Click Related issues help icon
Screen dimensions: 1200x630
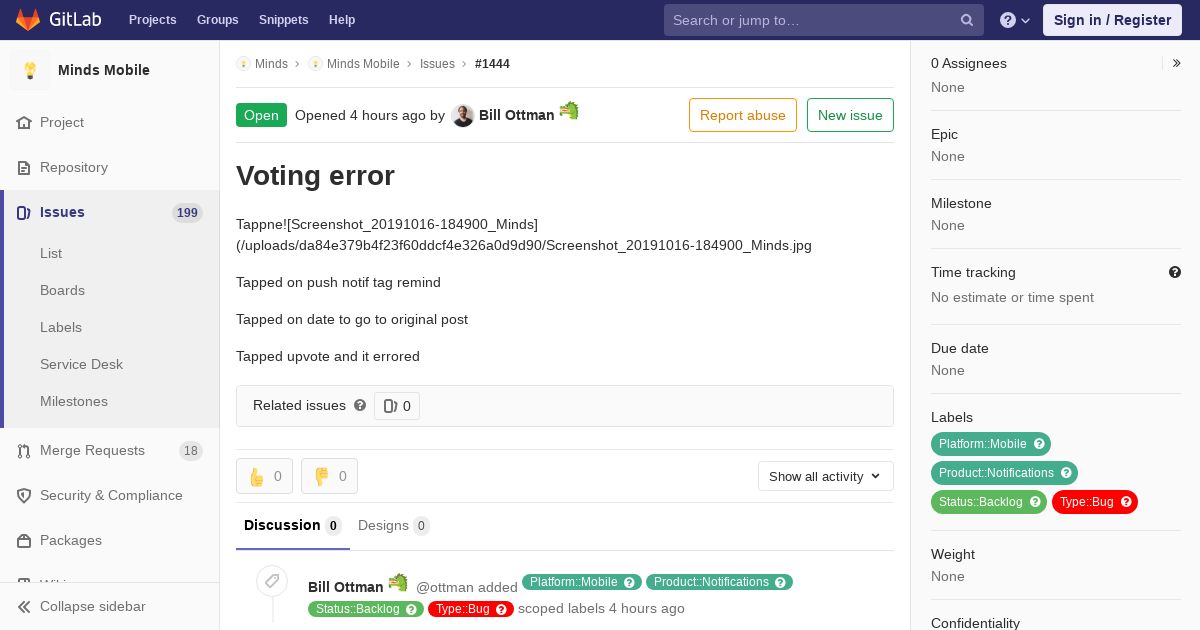[x=360, y=405]
